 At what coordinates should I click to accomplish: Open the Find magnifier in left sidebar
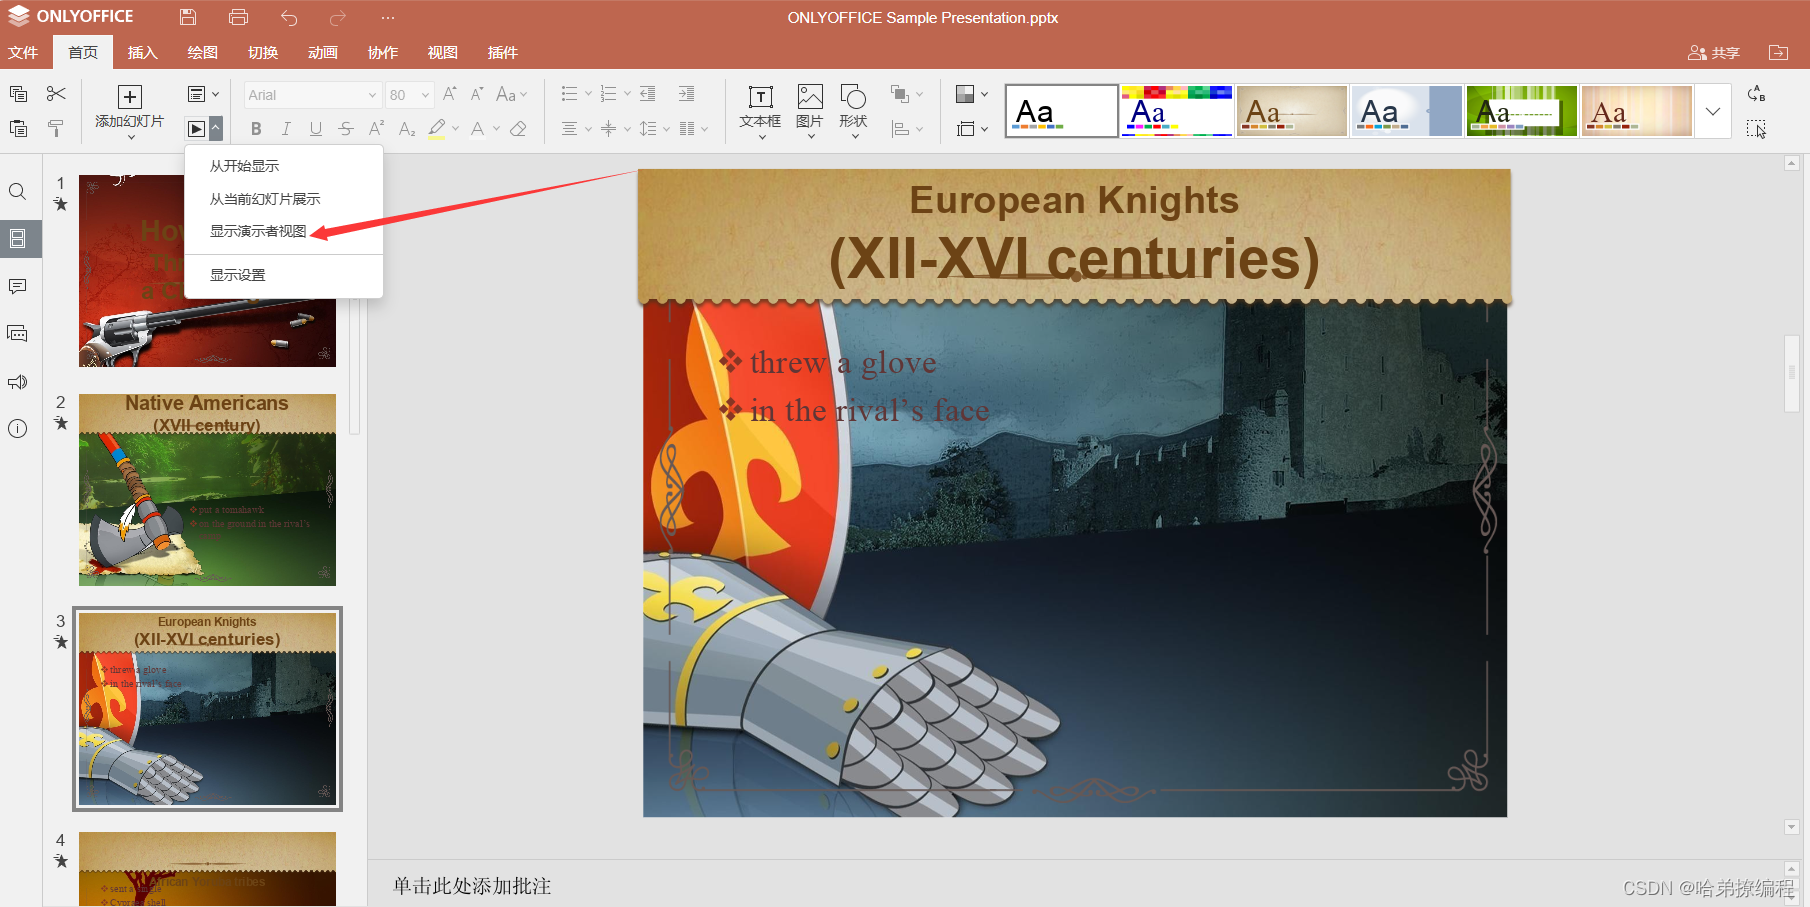coord(18,191)
